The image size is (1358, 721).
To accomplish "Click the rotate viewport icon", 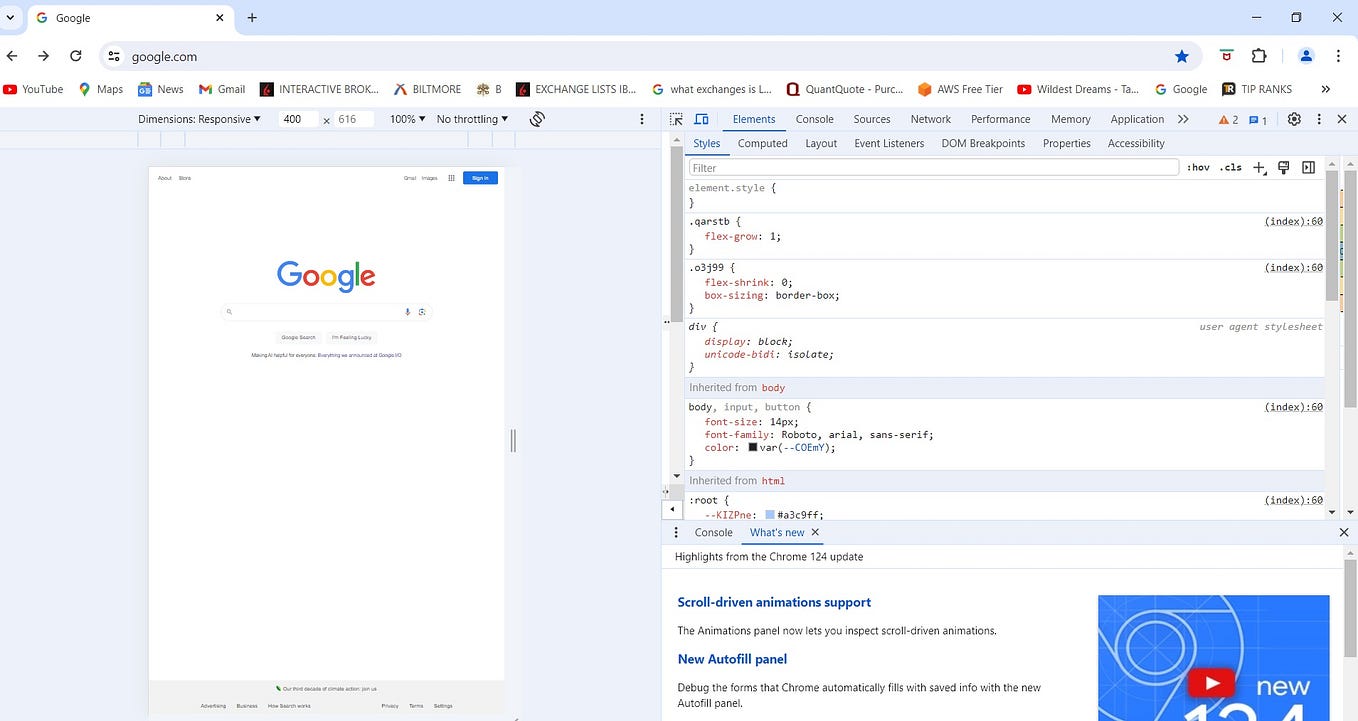I will (536, 118).
